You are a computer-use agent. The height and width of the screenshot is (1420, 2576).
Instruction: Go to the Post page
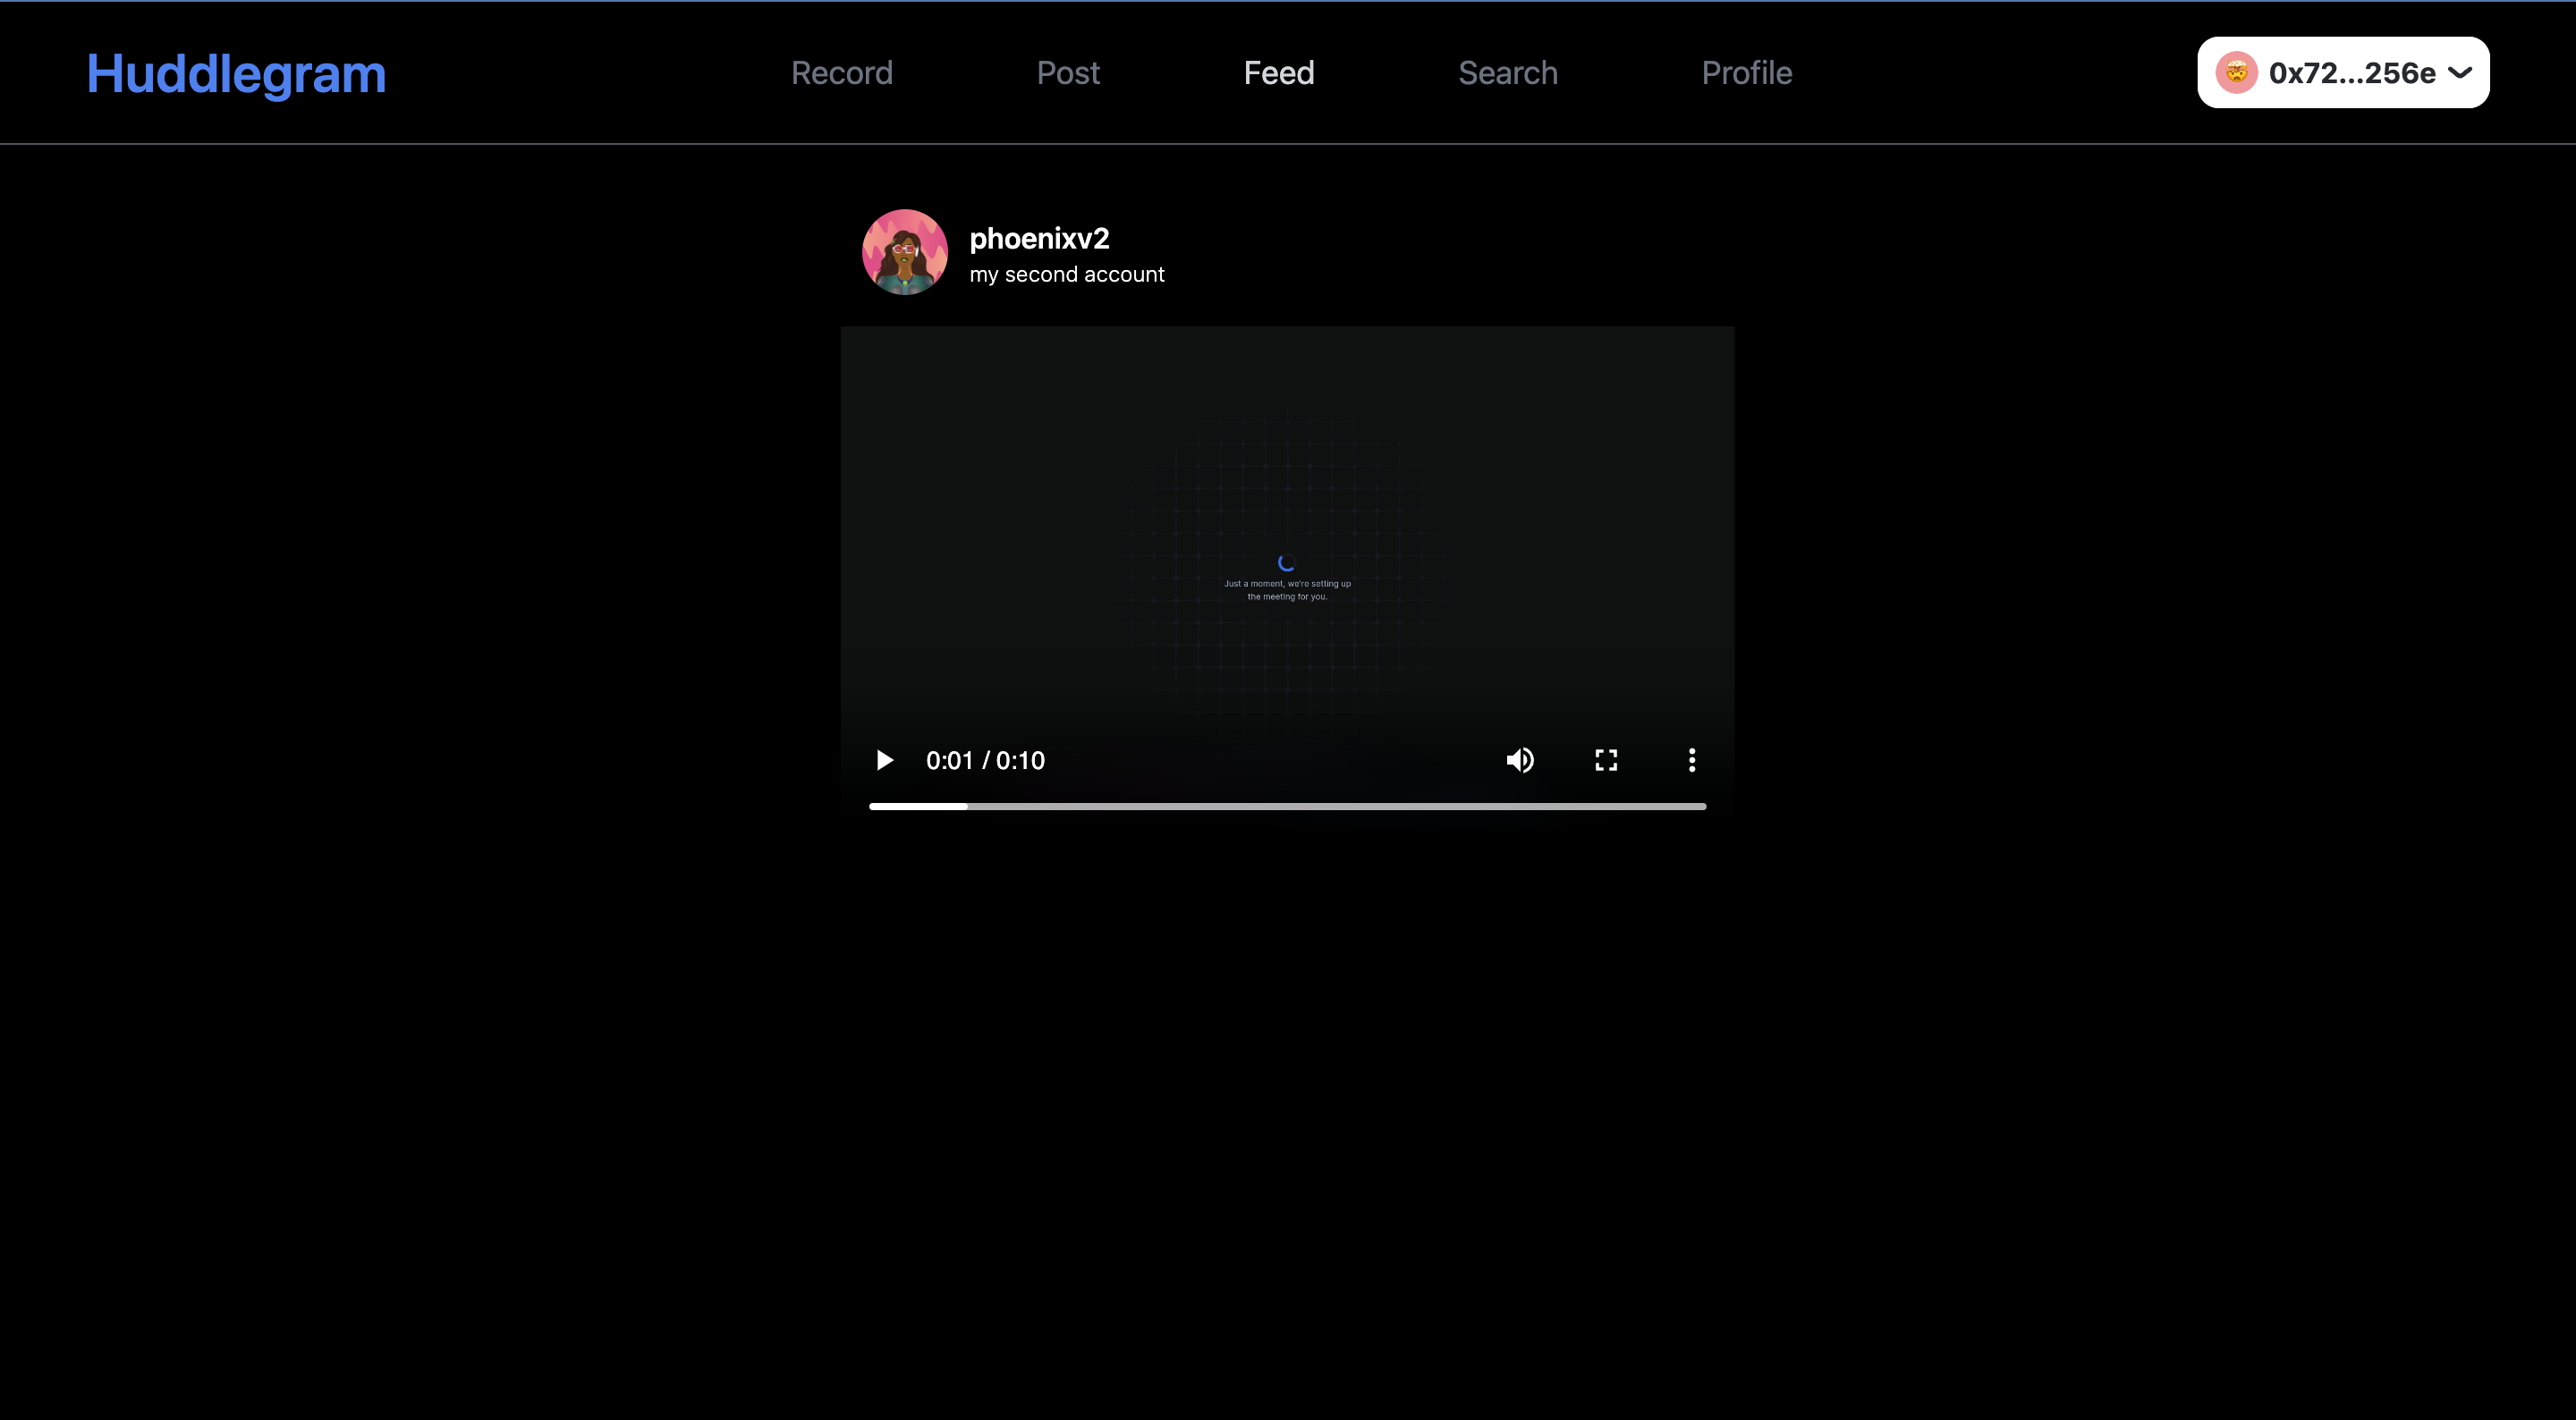click(1067, 73)
